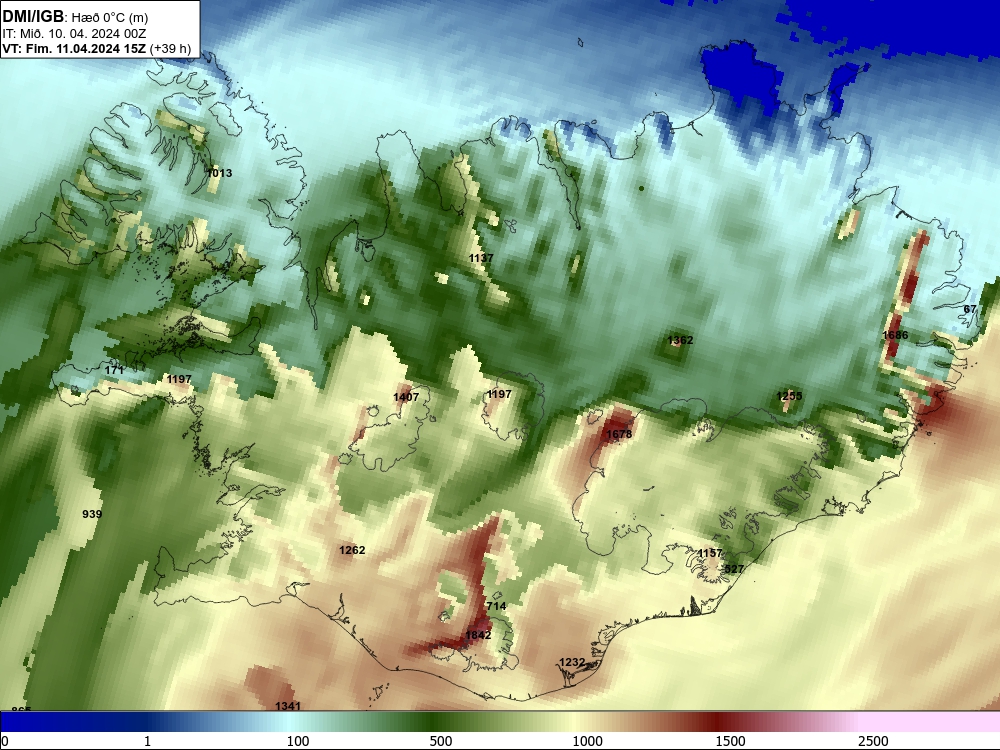This screenshot has width=1000, height=750.
Task: Click the 1362 height label on the map
Action: [680, 340]
